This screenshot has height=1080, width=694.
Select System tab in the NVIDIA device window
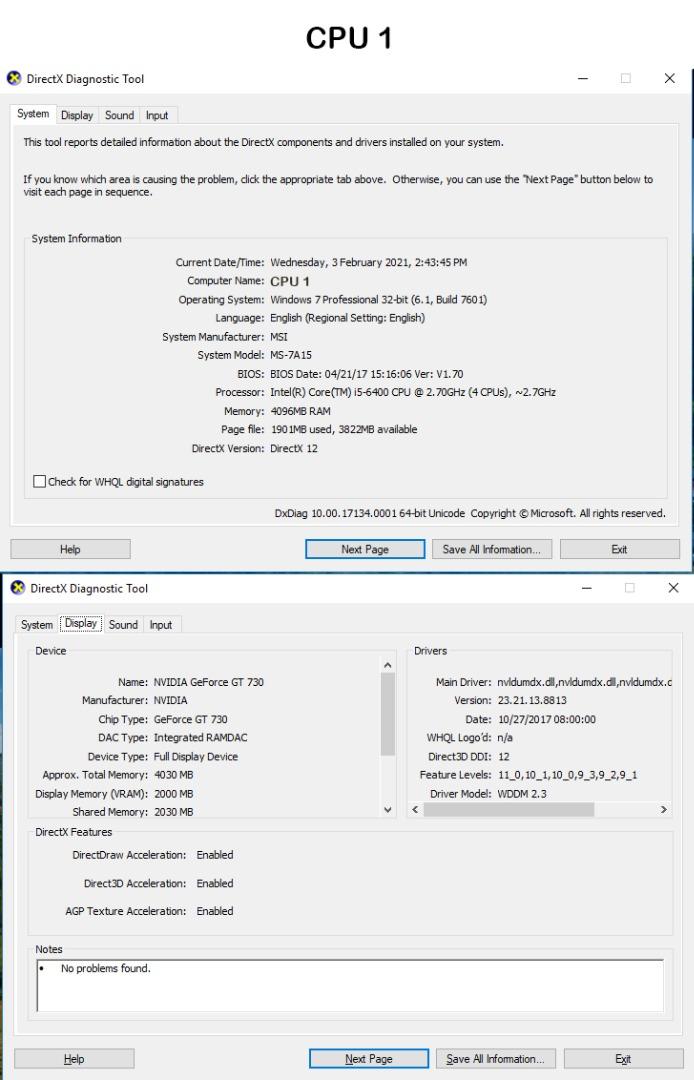point(37,625)
